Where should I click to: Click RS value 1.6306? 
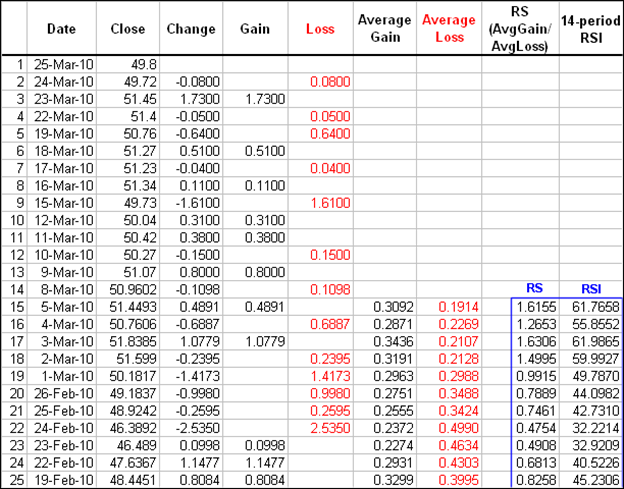click(x=536, y=341)
